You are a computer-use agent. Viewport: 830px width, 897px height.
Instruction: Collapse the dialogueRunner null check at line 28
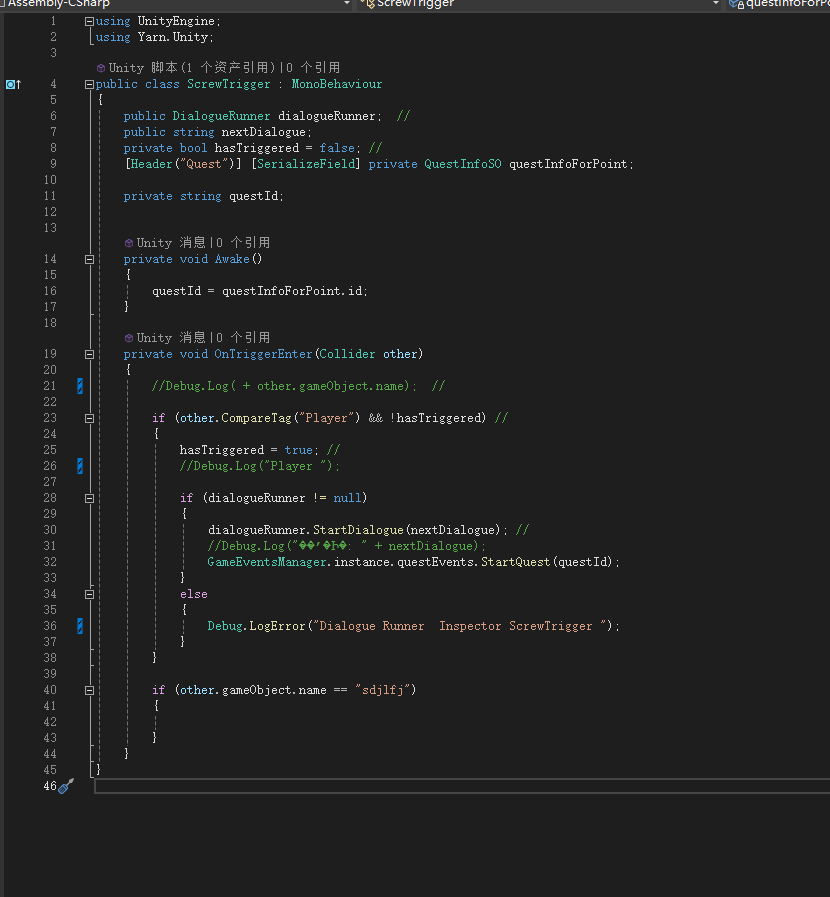[89, 498]
